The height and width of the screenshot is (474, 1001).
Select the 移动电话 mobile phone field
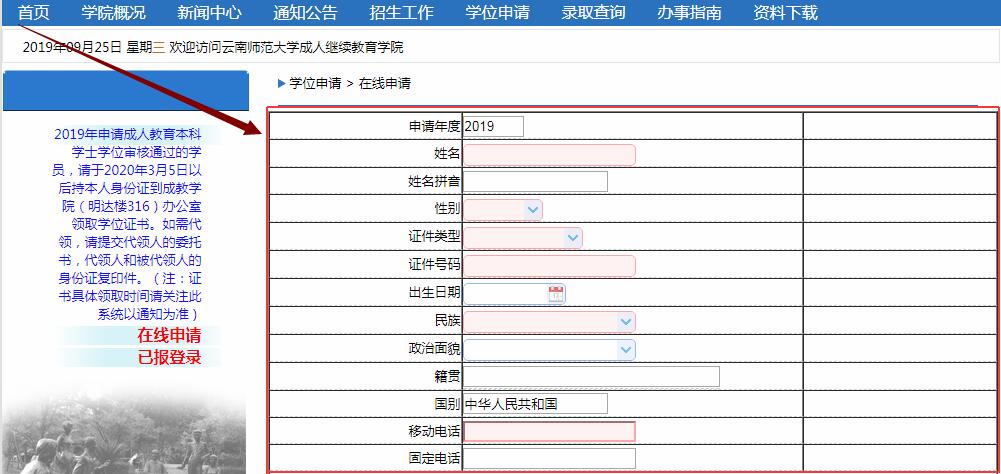pyautogui.click(x=550, y=432)
